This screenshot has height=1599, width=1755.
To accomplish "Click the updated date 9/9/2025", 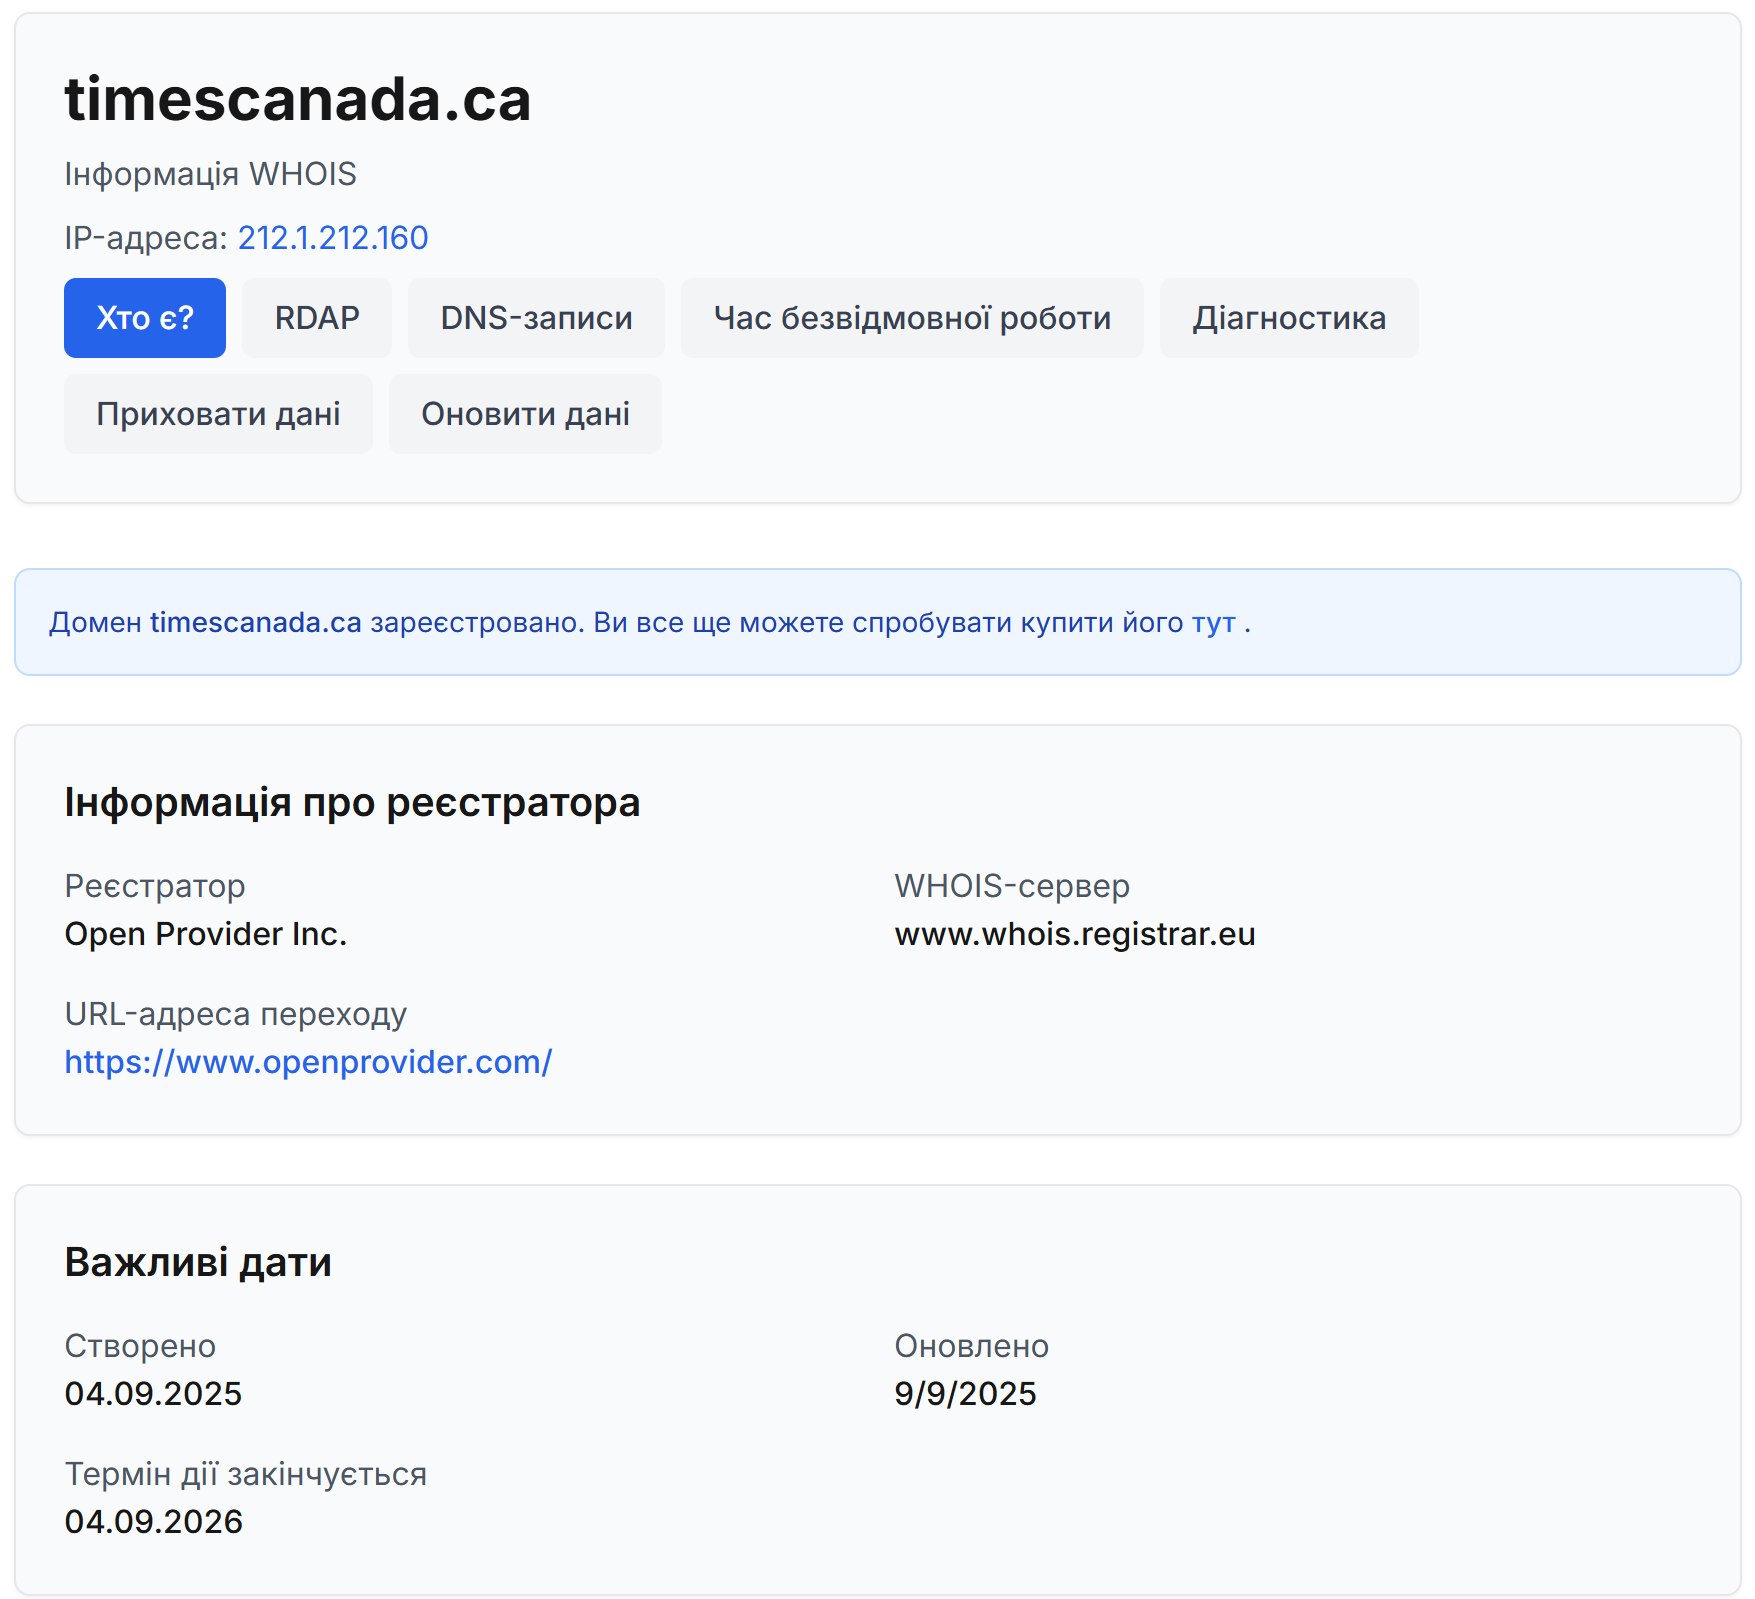I will point(965,1394).
